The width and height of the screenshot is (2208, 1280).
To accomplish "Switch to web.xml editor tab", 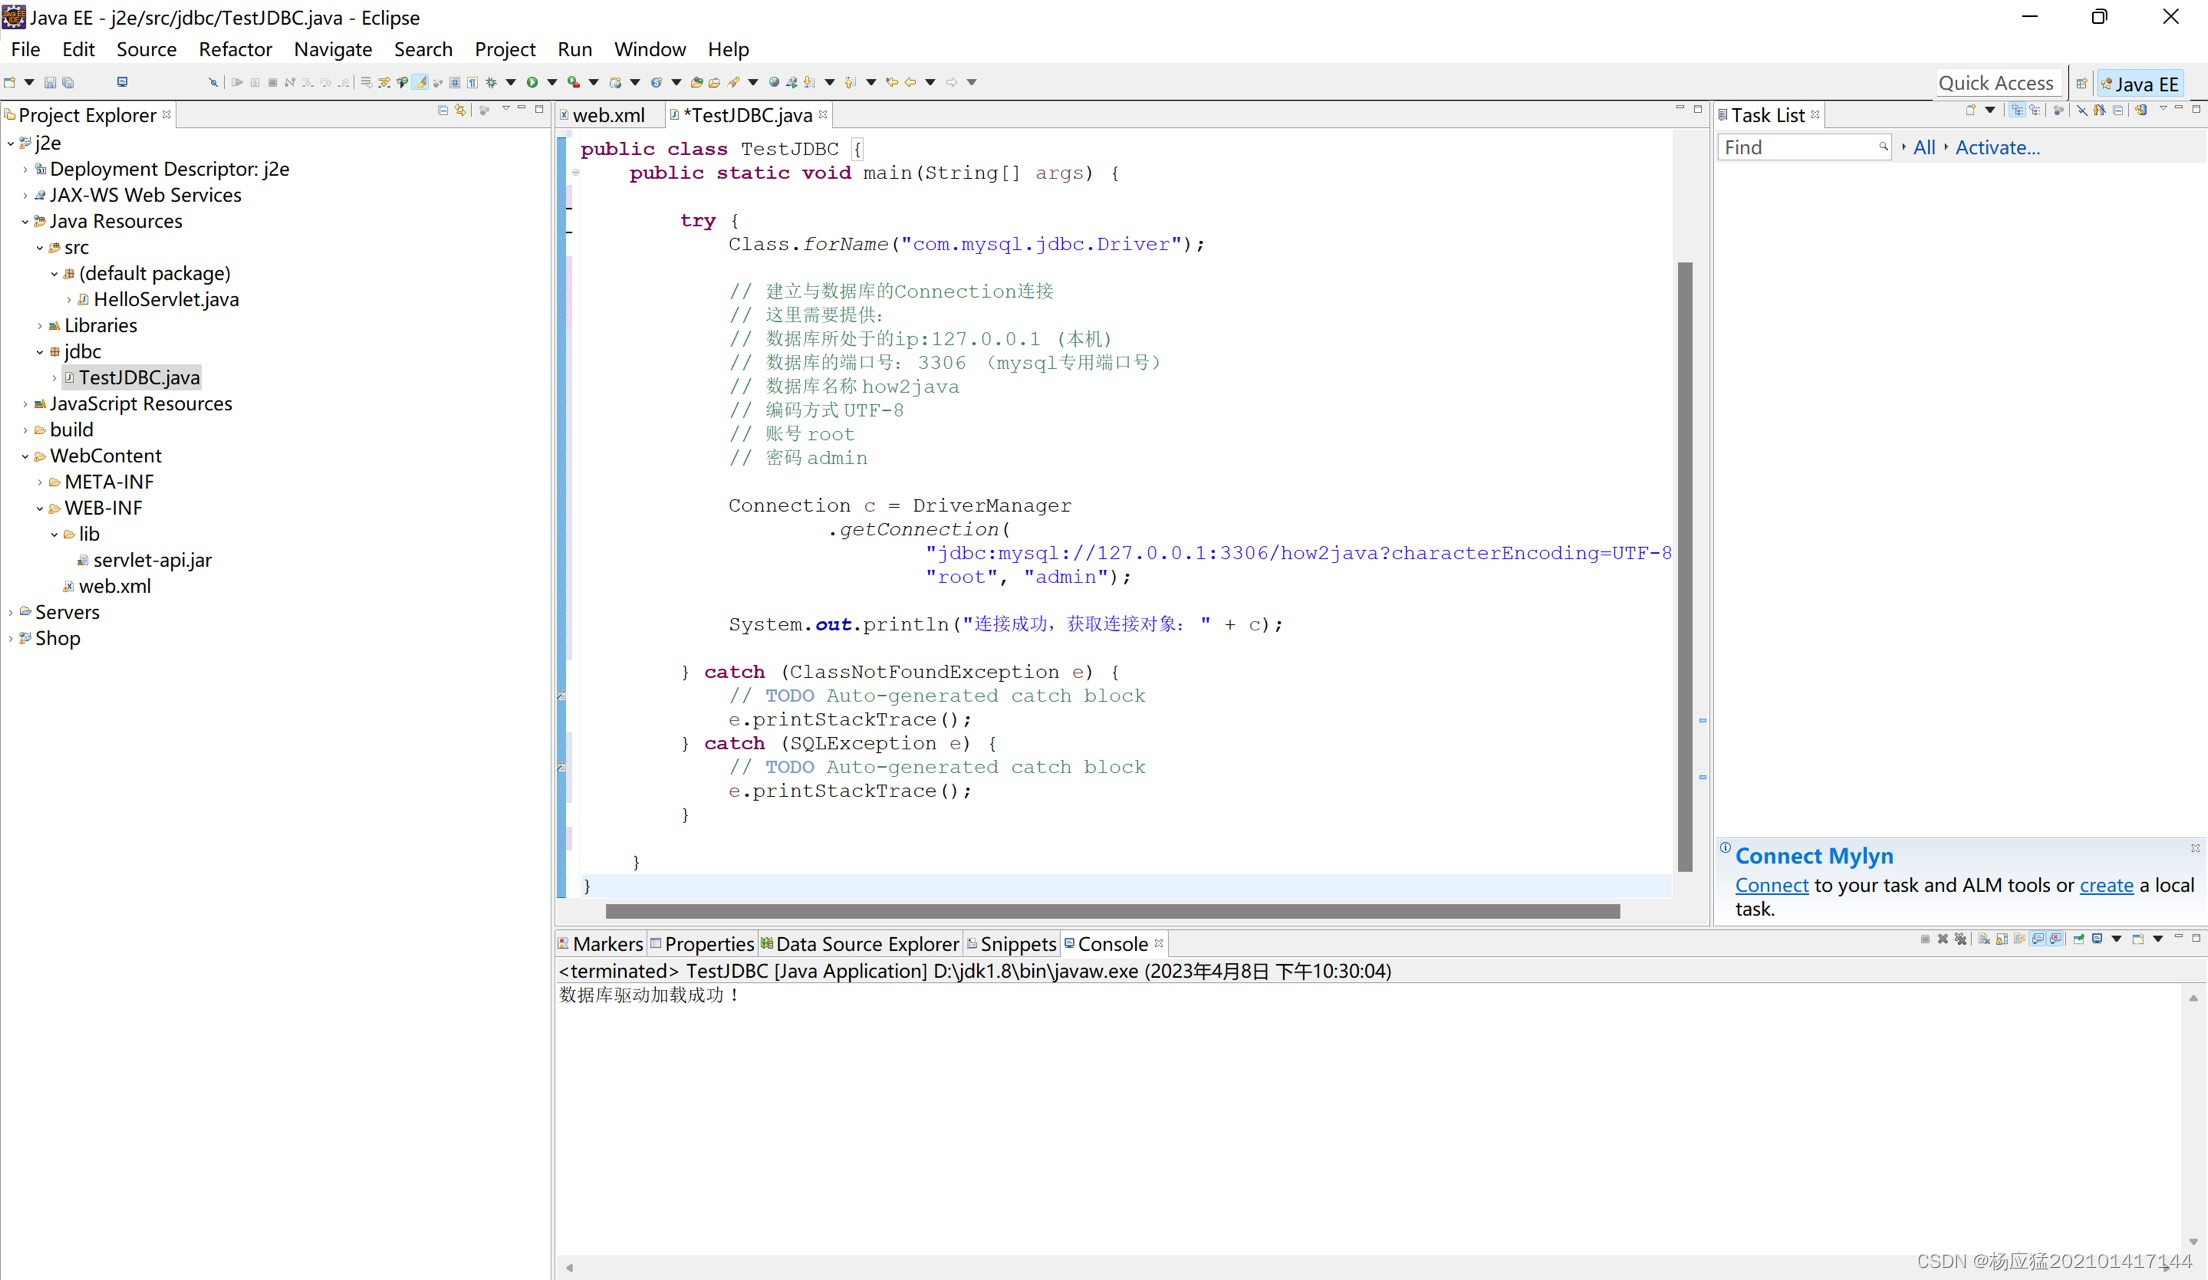I will click(608, 115).
